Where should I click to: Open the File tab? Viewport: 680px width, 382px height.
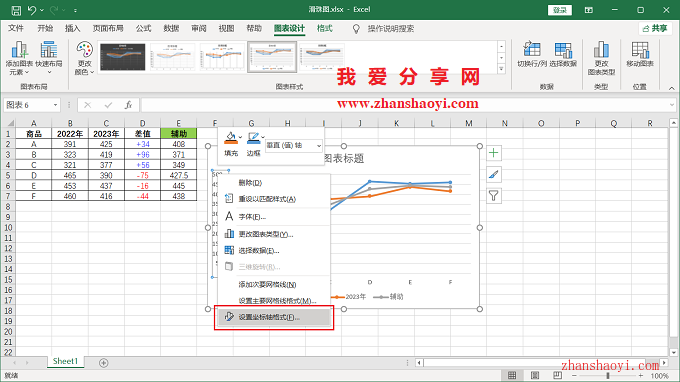coord(16,29)
